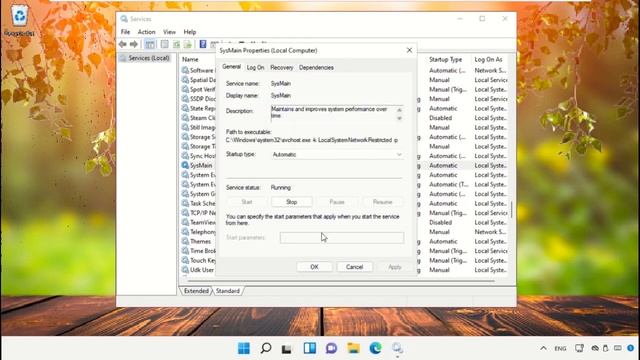Click the Themes service row icon

(185, 241)
